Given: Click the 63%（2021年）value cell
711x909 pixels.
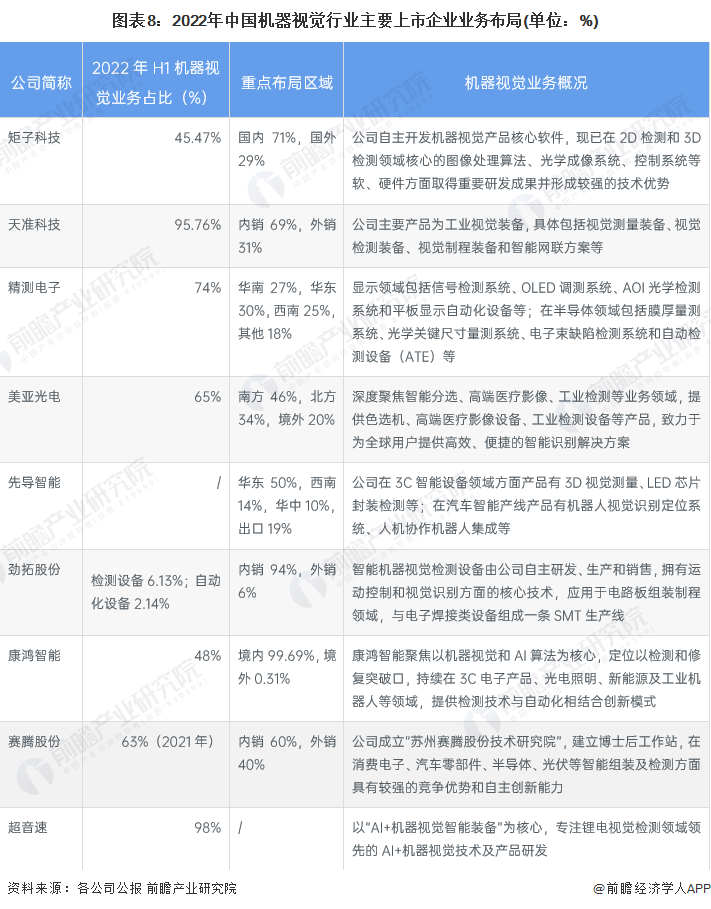Looking at the screenshot, I should [168, 741].
